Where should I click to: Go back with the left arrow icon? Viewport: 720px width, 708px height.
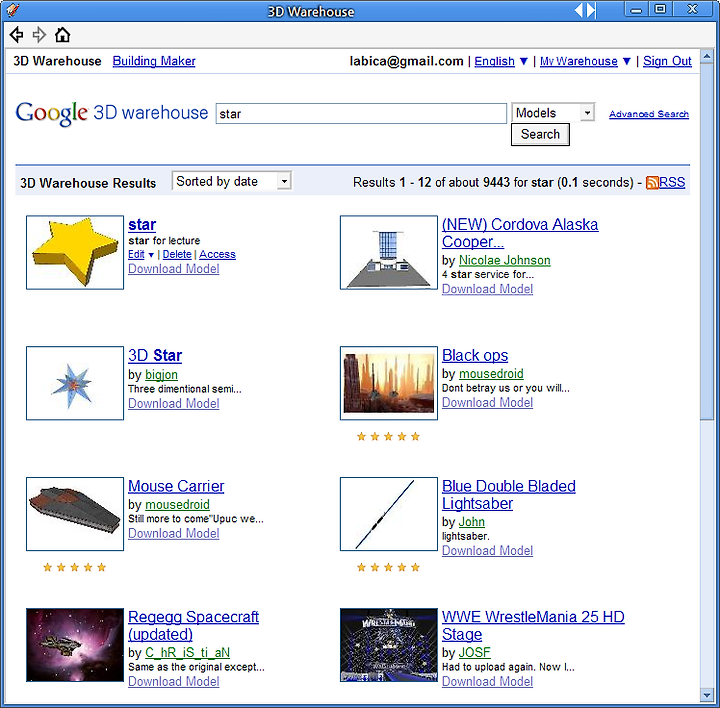(17, 34)
